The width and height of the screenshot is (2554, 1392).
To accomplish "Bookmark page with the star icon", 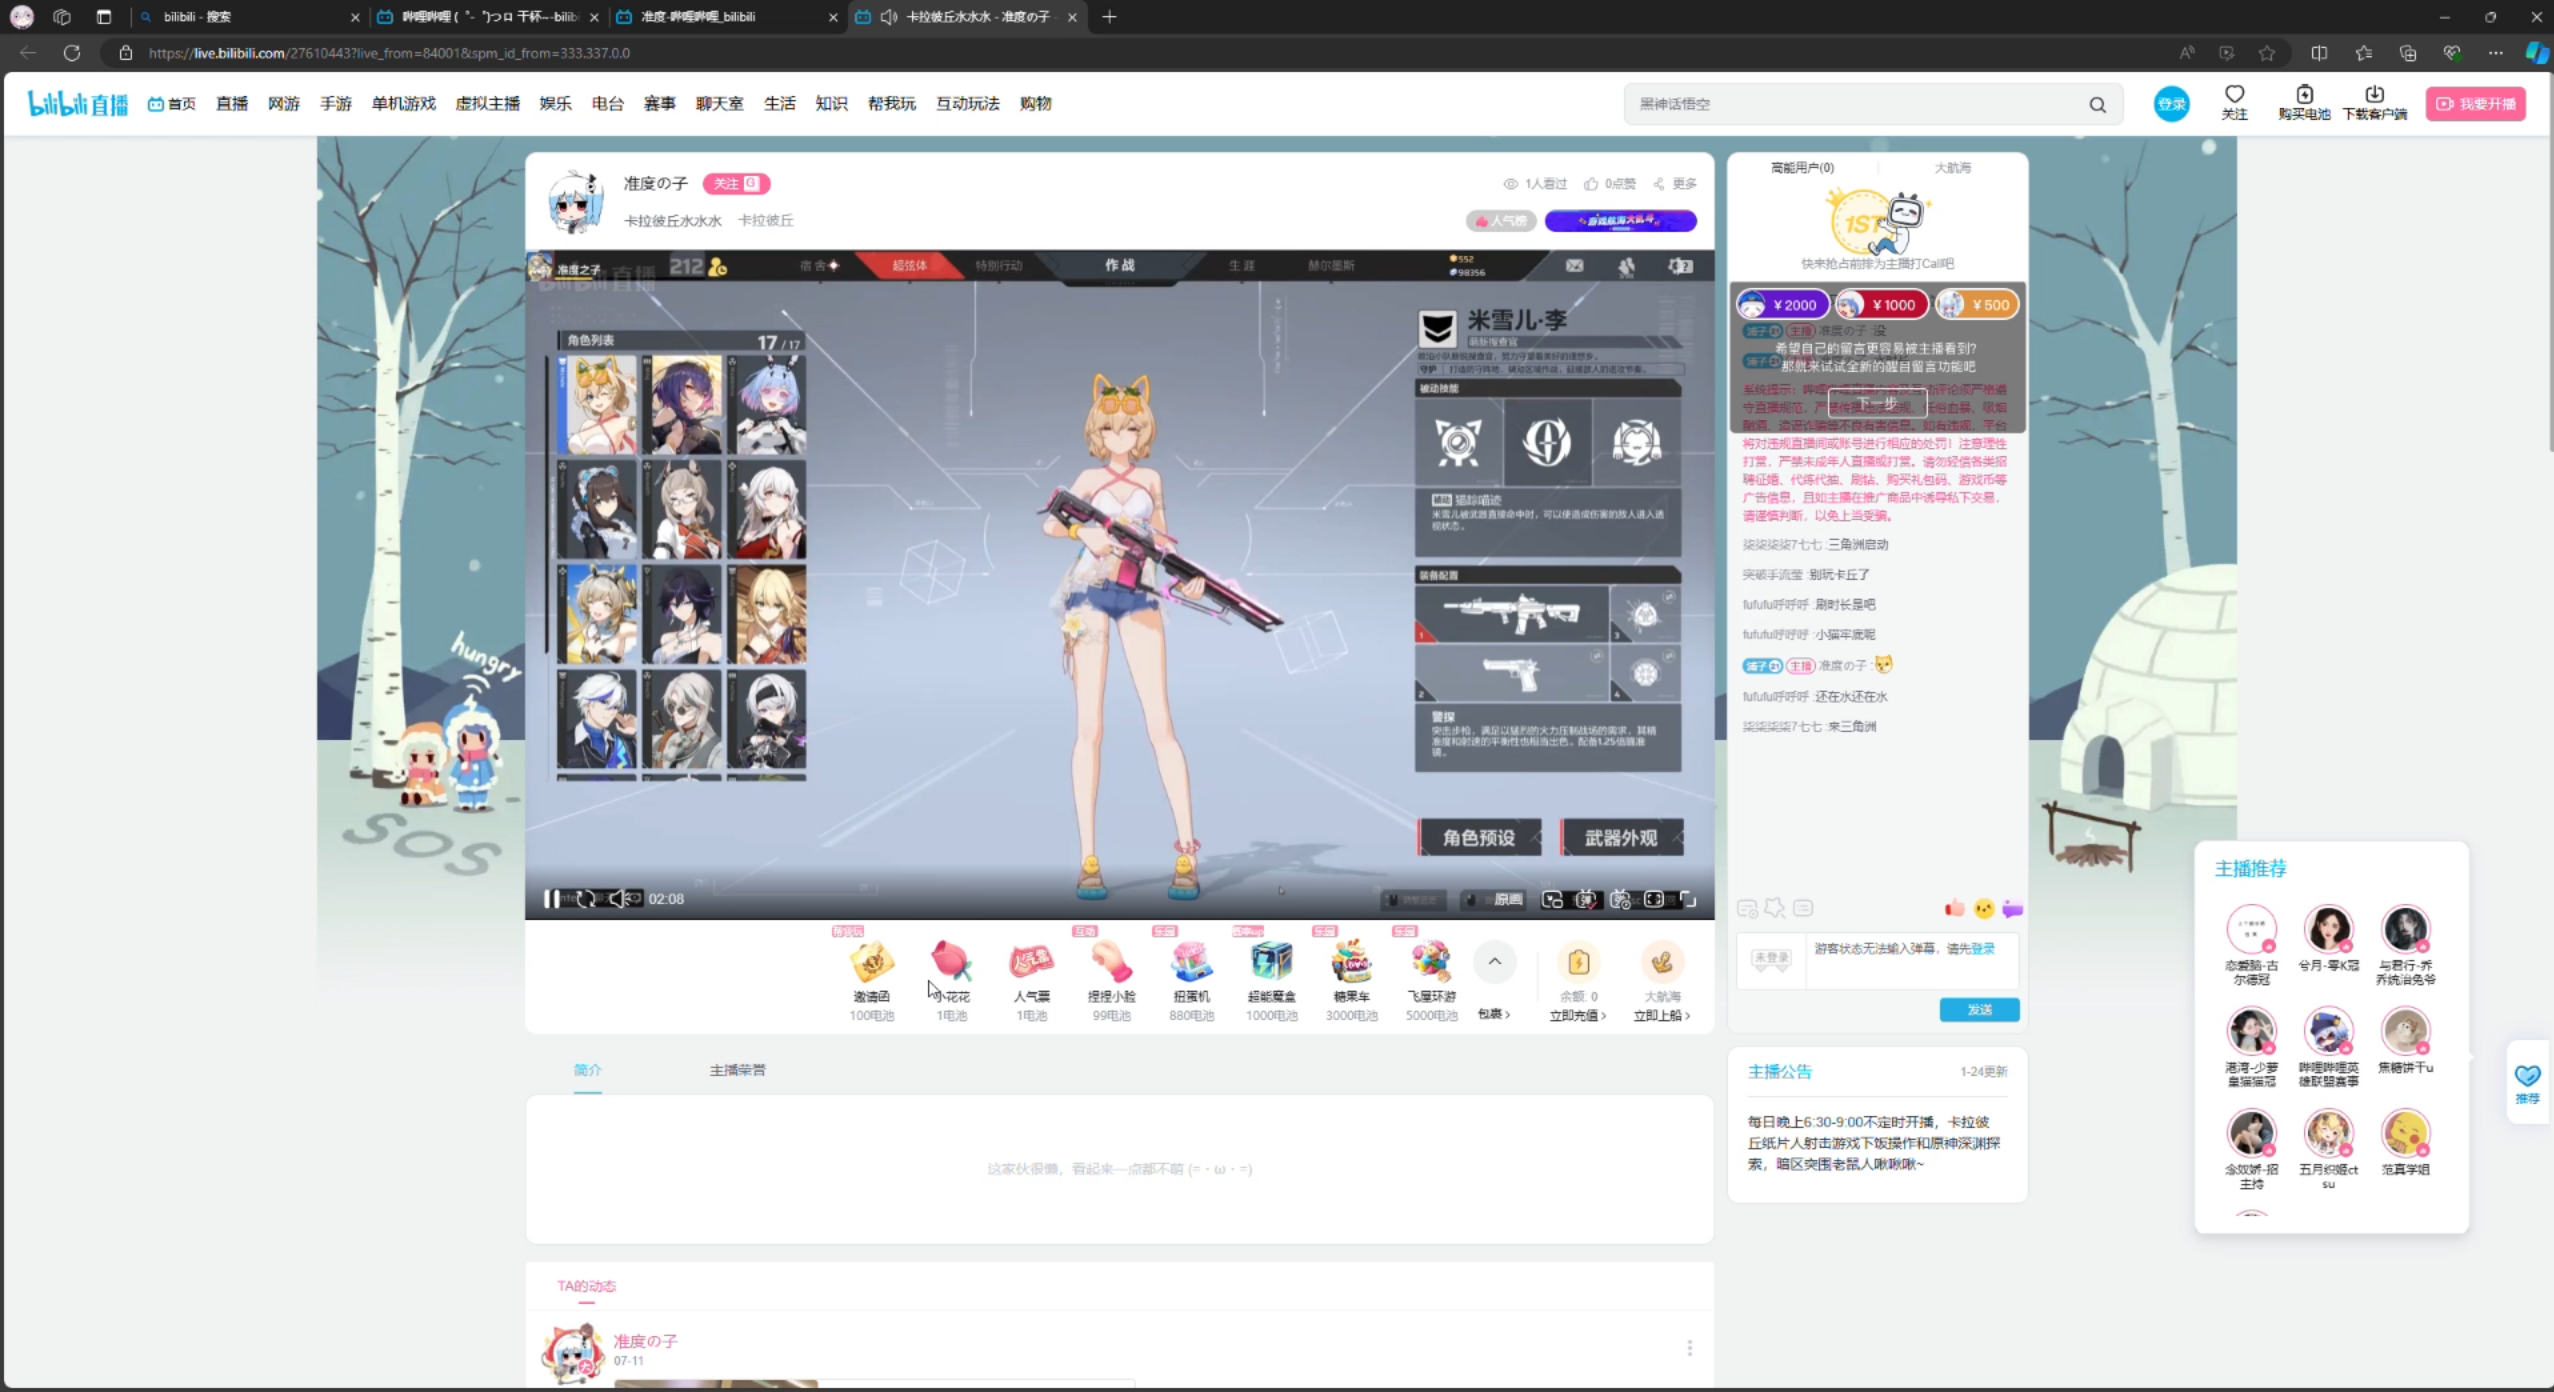I will [2267, 53].
